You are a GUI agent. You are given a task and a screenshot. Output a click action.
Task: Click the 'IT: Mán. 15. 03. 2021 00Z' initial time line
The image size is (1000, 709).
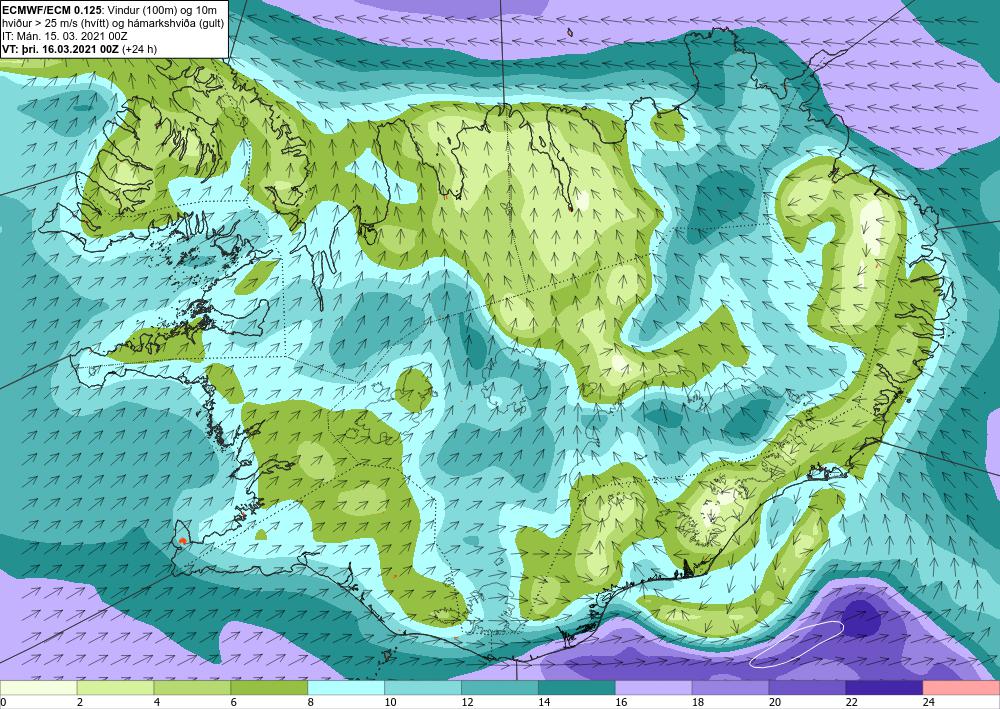[64, 36]
